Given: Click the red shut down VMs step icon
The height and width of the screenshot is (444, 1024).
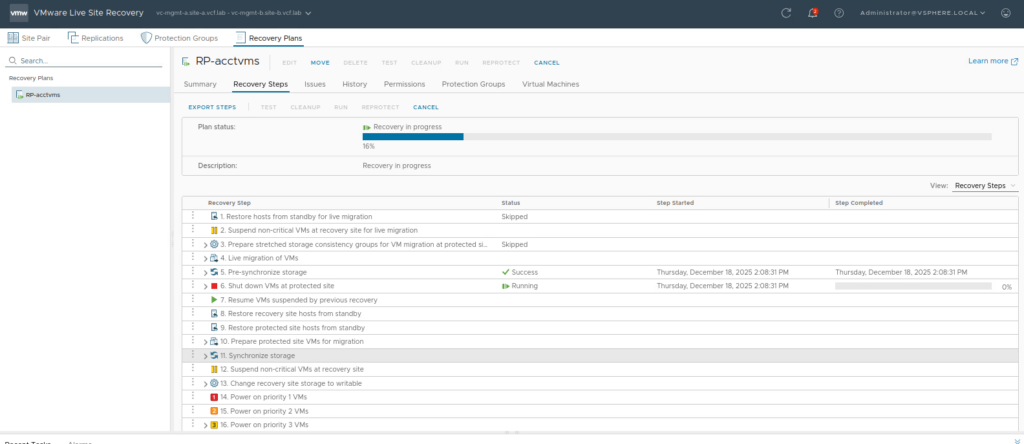Looking at the screenshot, I should [214, 286].
